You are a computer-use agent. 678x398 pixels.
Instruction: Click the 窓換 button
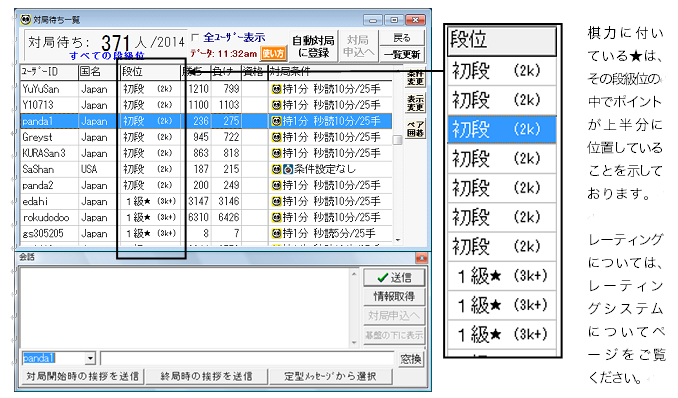point(410,359)
